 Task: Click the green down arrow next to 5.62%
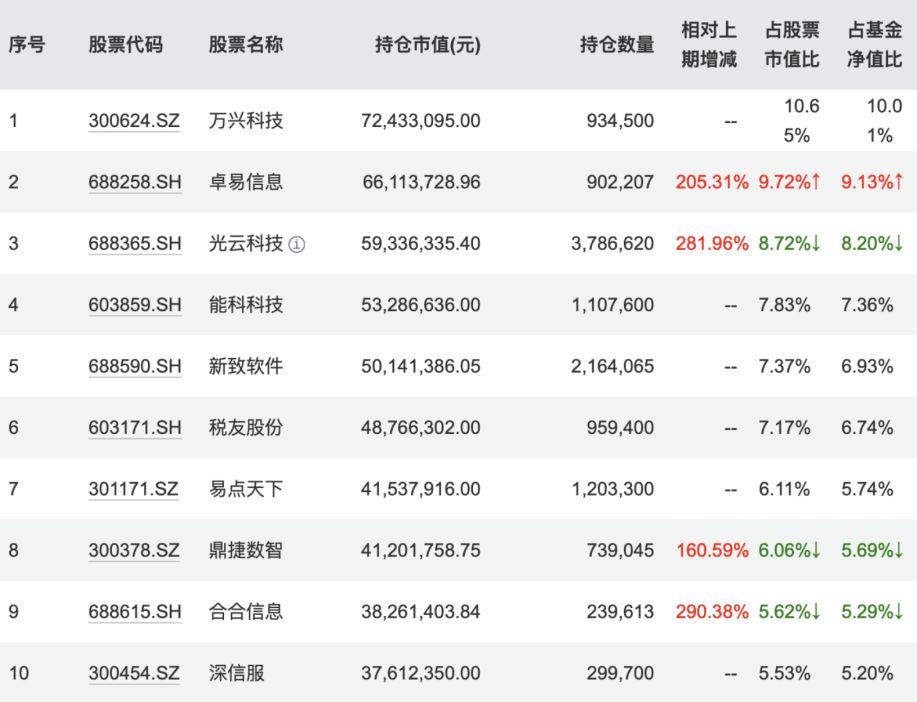(815, 610)
